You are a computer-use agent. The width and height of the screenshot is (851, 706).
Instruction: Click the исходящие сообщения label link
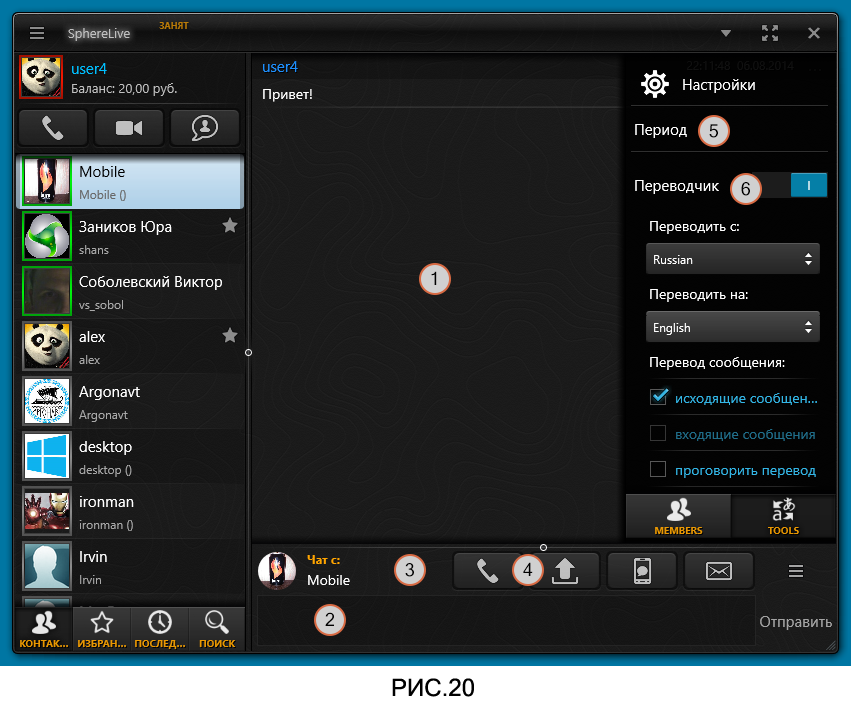(746, 398)
